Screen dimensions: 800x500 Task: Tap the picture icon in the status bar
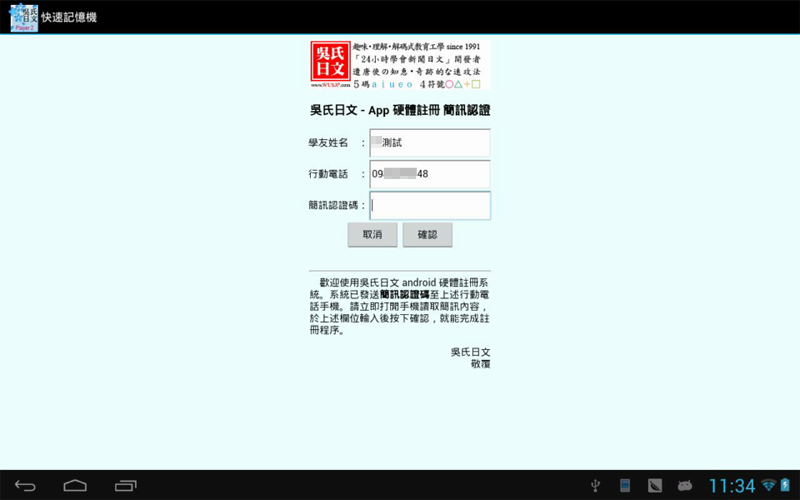655,485
